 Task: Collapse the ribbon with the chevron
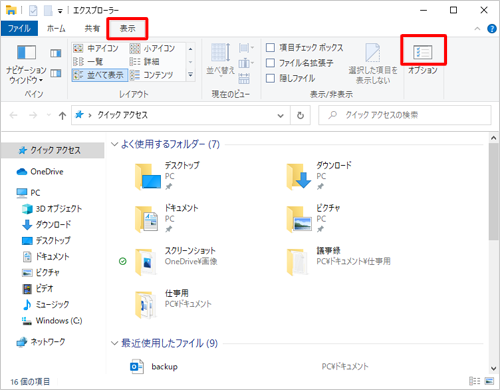[477, 29]
